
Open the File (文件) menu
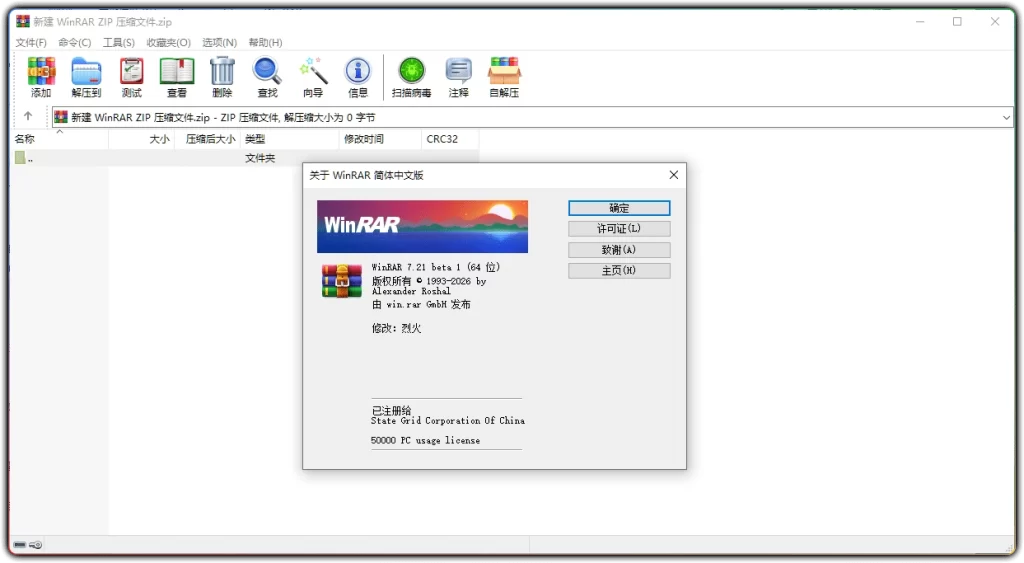click(31, 42)
